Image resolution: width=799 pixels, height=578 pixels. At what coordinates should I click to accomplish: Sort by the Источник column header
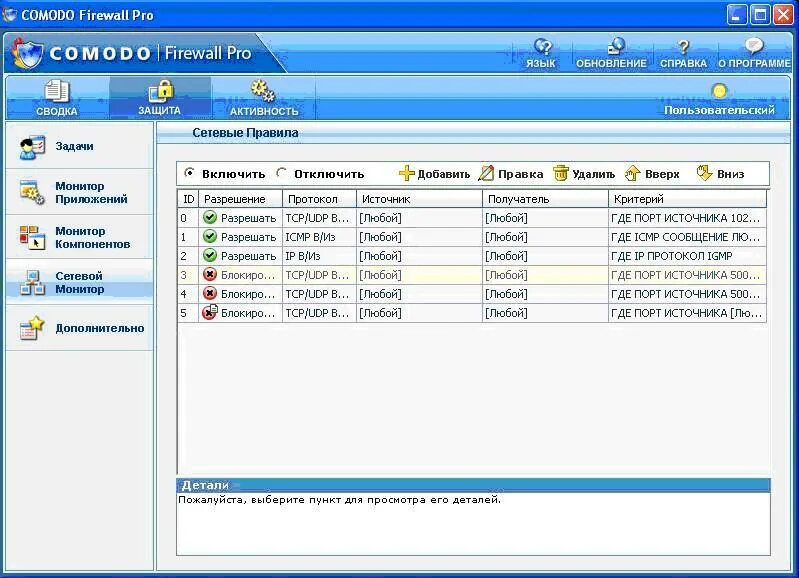pos(419,199)
